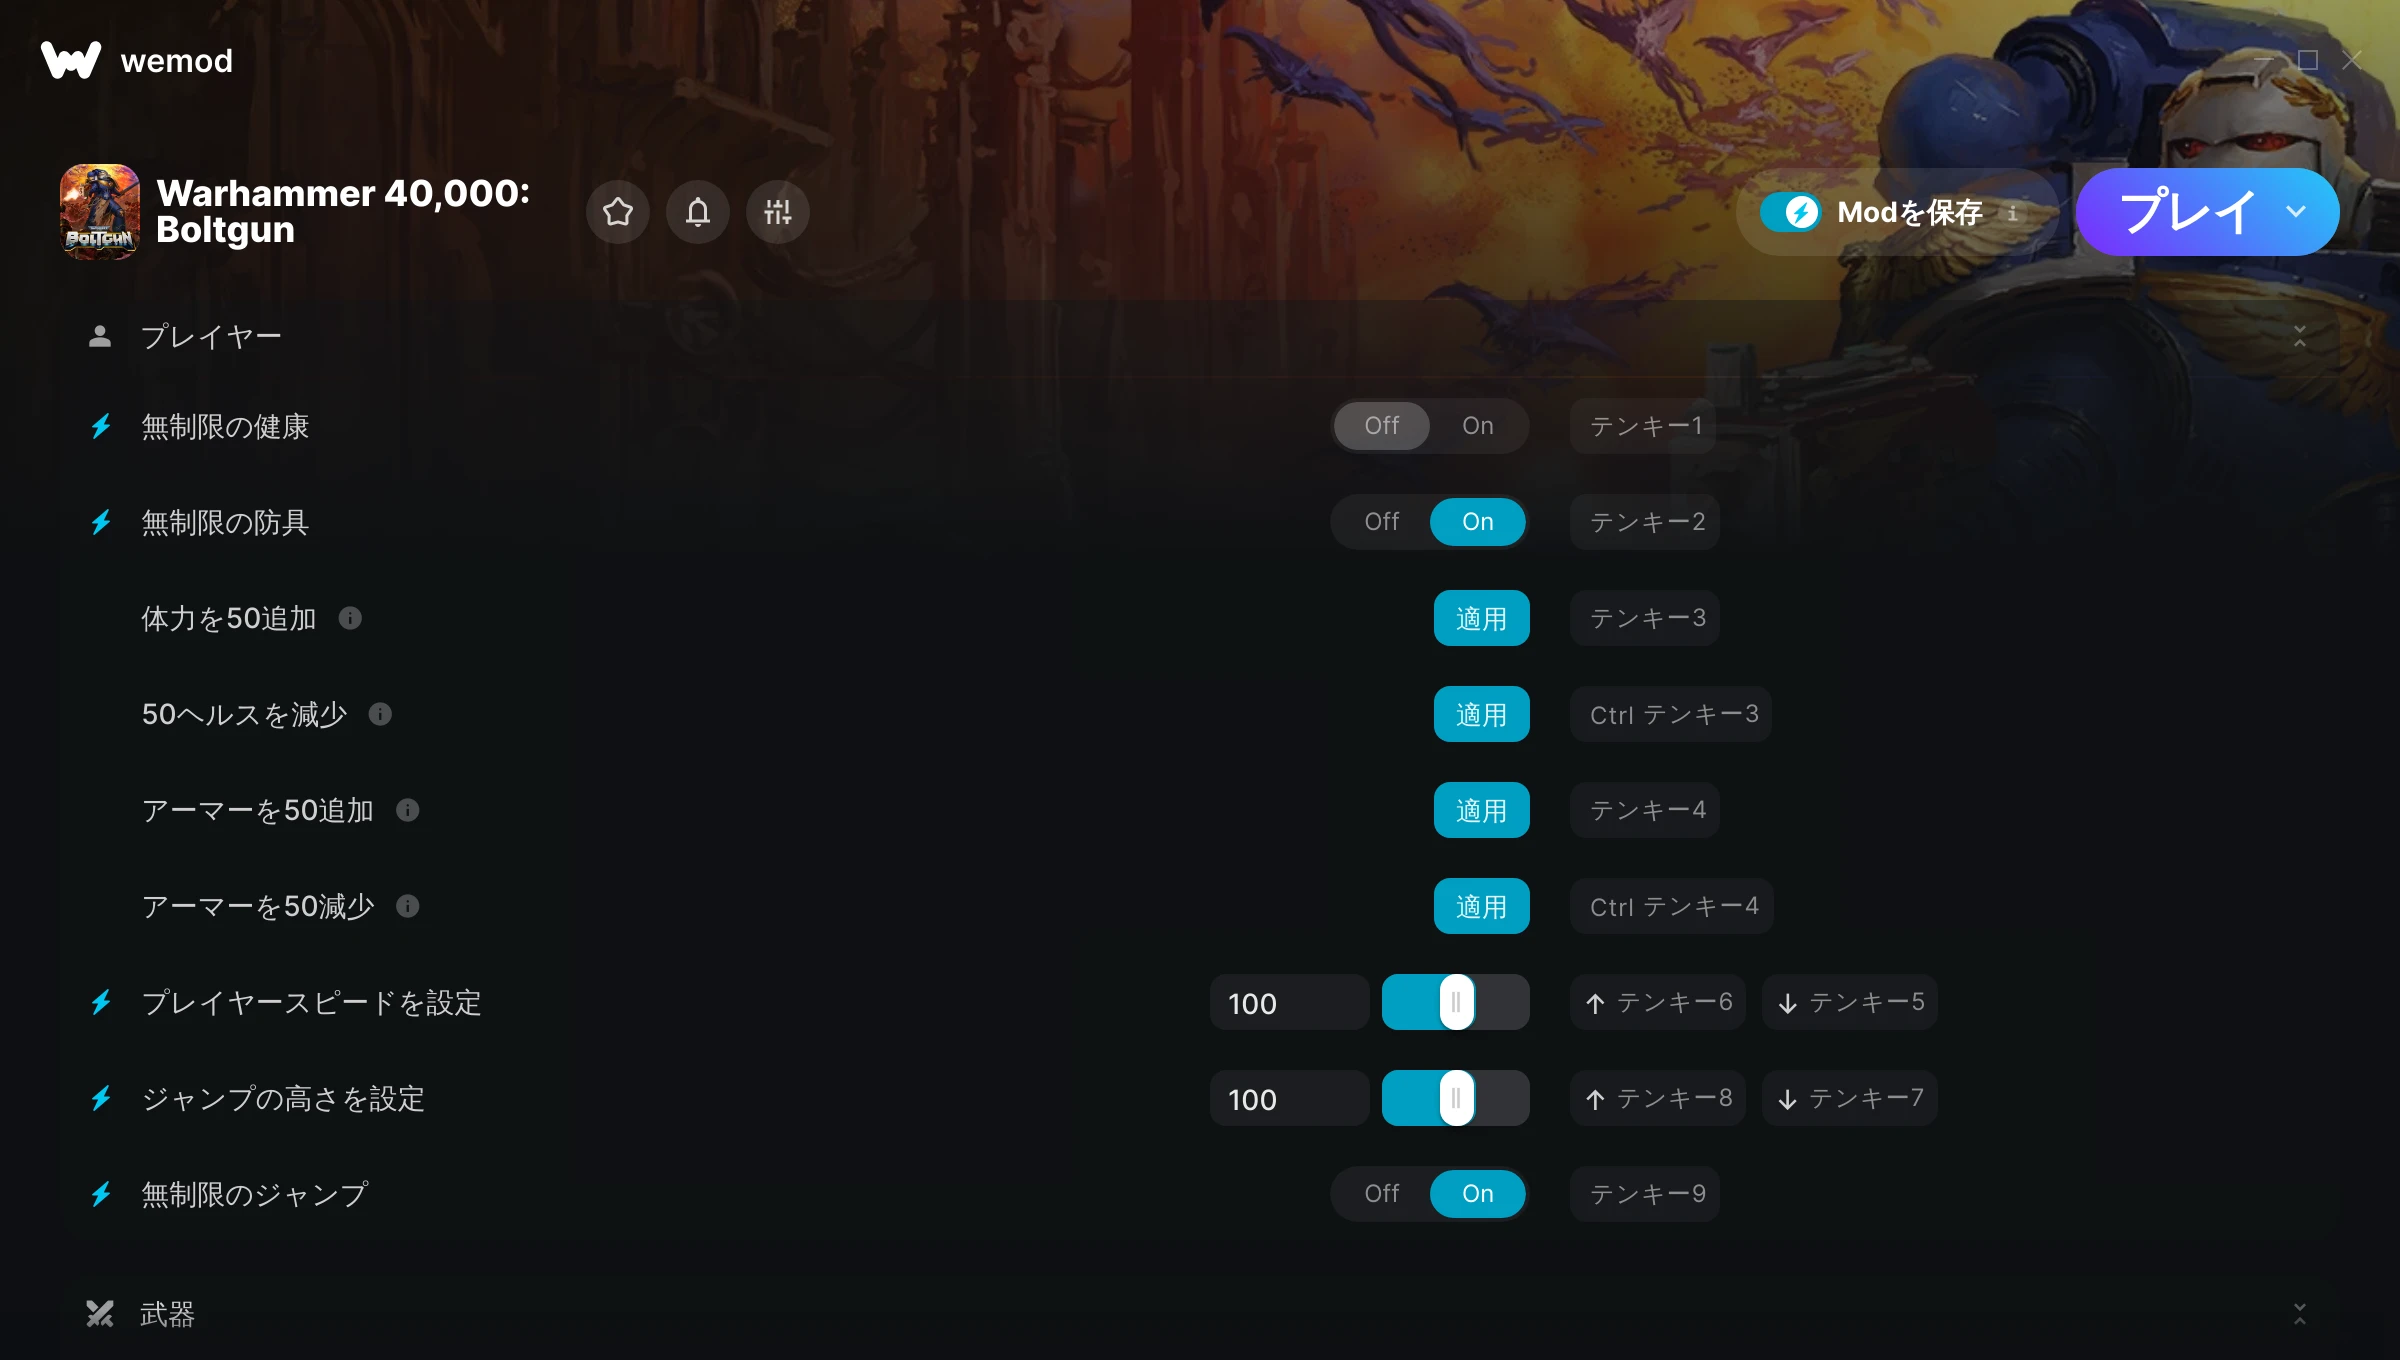Click info icon beside 体力を50追加

350,618
